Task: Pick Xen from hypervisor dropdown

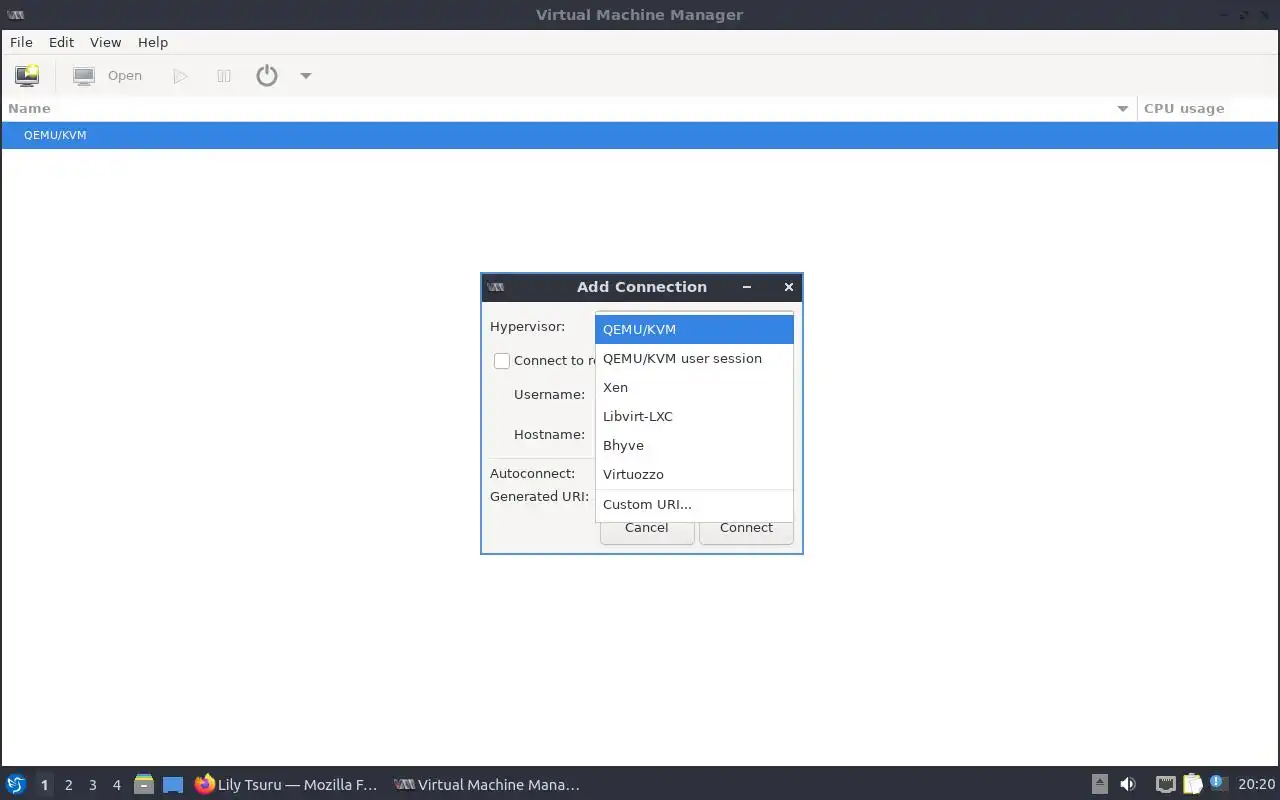Action: pyautogui.click(x=694, y=387)
